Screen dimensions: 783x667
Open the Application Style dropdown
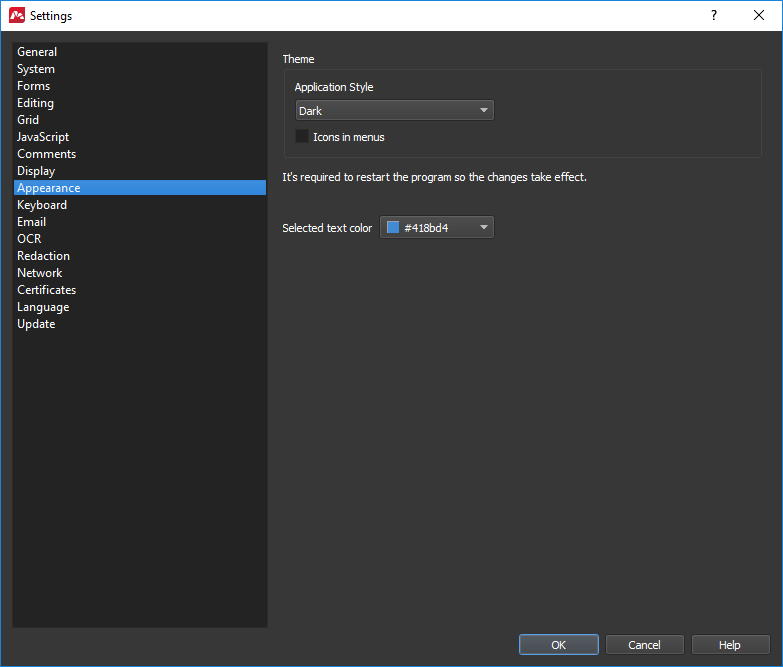[x=394, y=110]
